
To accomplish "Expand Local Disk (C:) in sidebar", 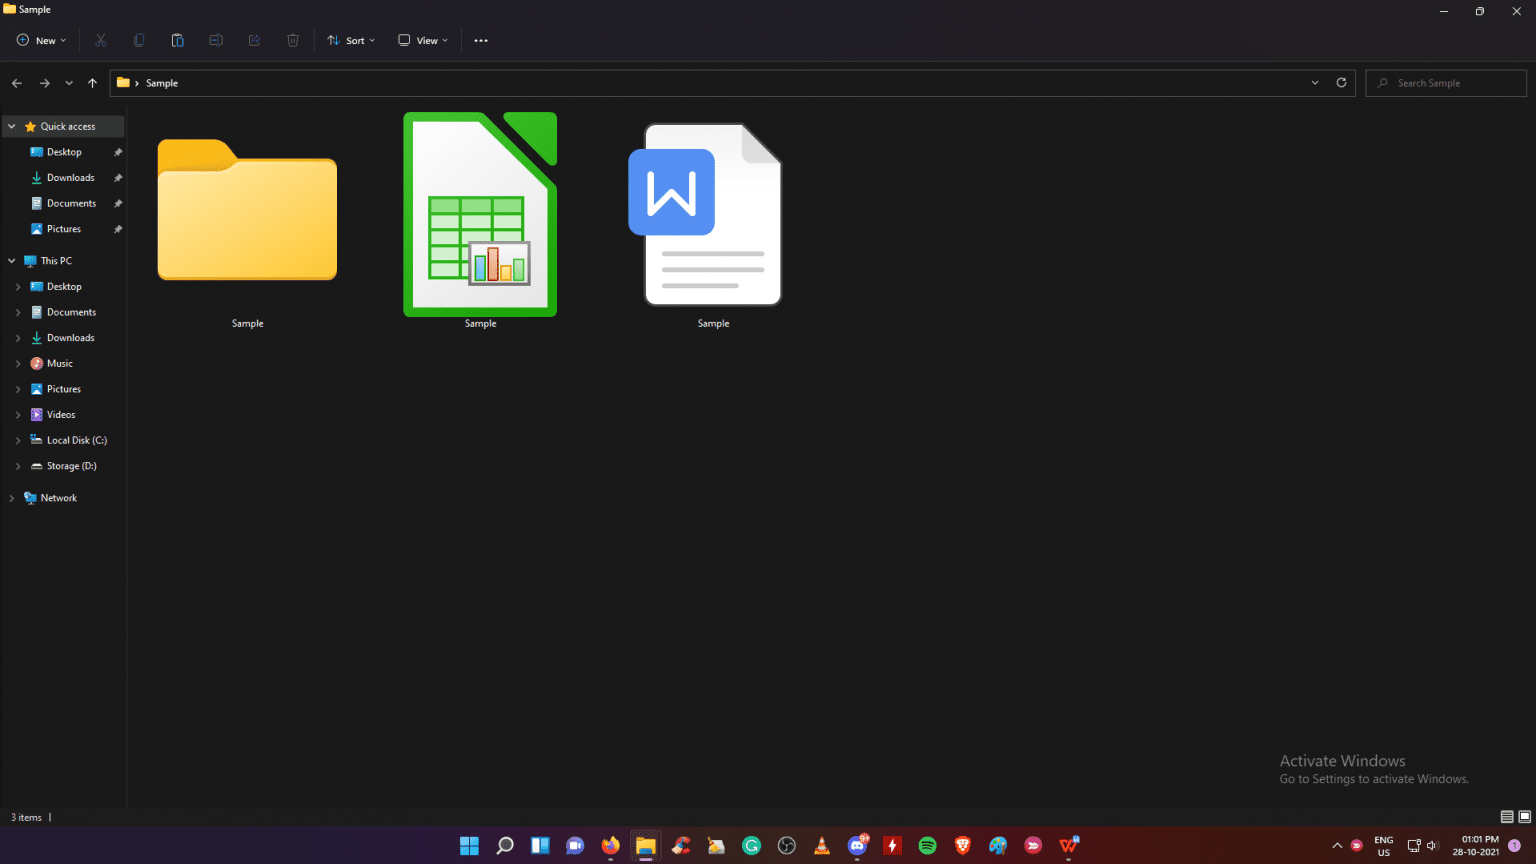I will 18,440.
